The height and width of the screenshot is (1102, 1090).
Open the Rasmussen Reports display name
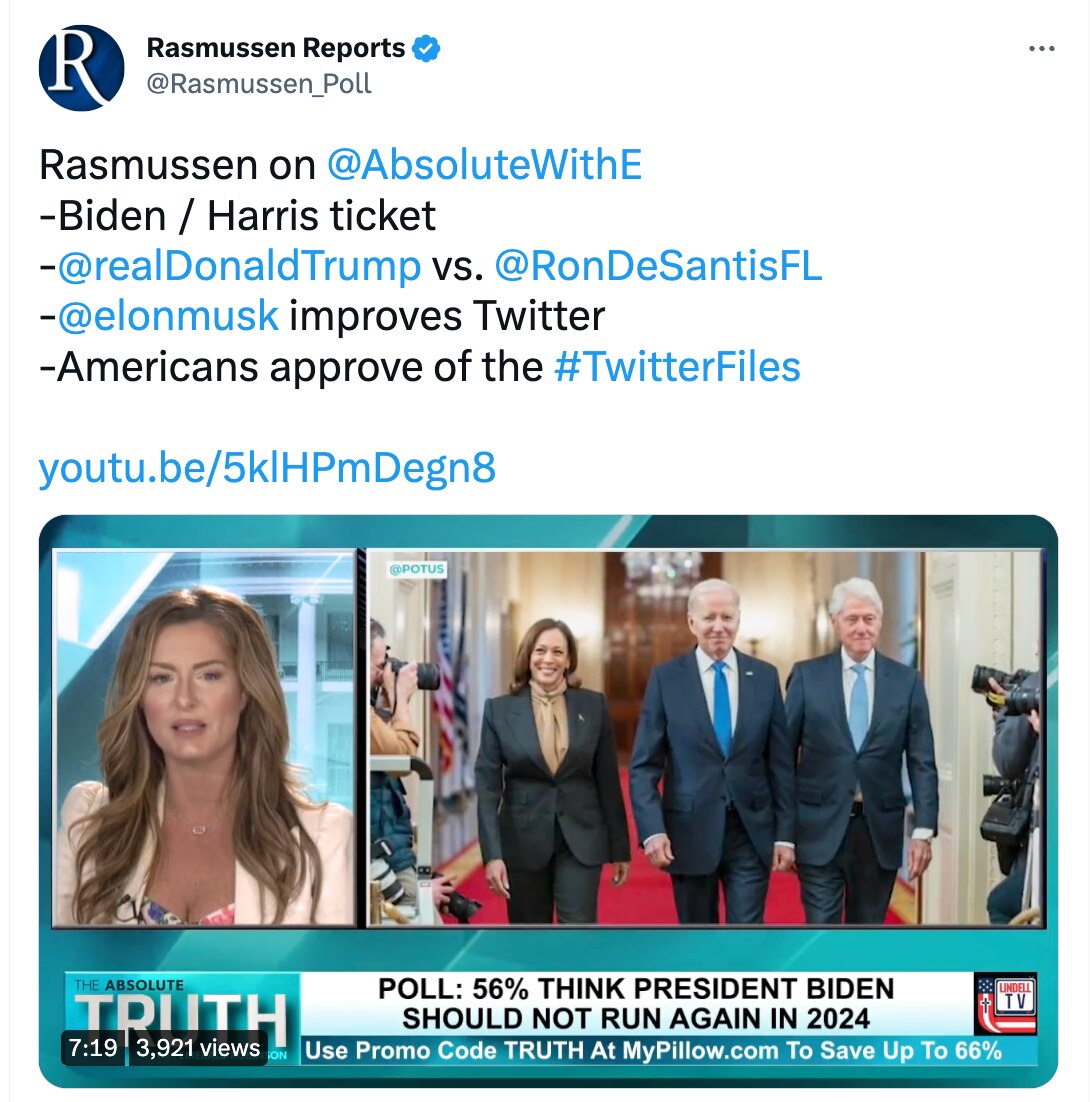(275, 48)
